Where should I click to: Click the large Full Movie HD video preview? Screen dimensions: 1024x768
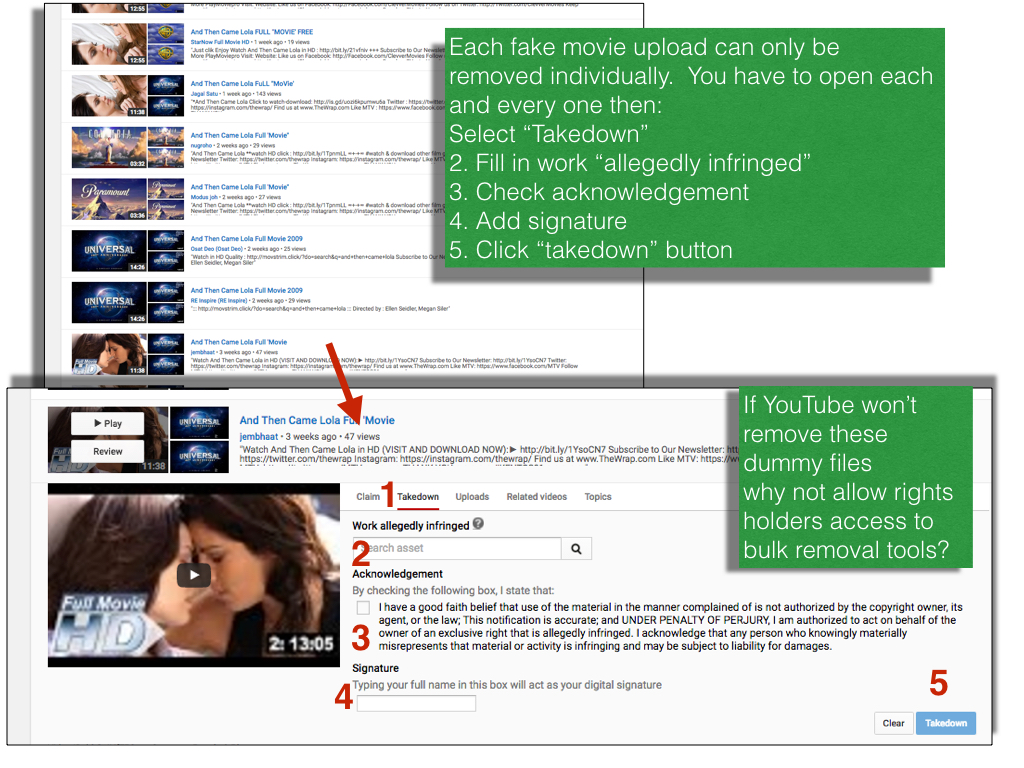[x=193, y=575]
